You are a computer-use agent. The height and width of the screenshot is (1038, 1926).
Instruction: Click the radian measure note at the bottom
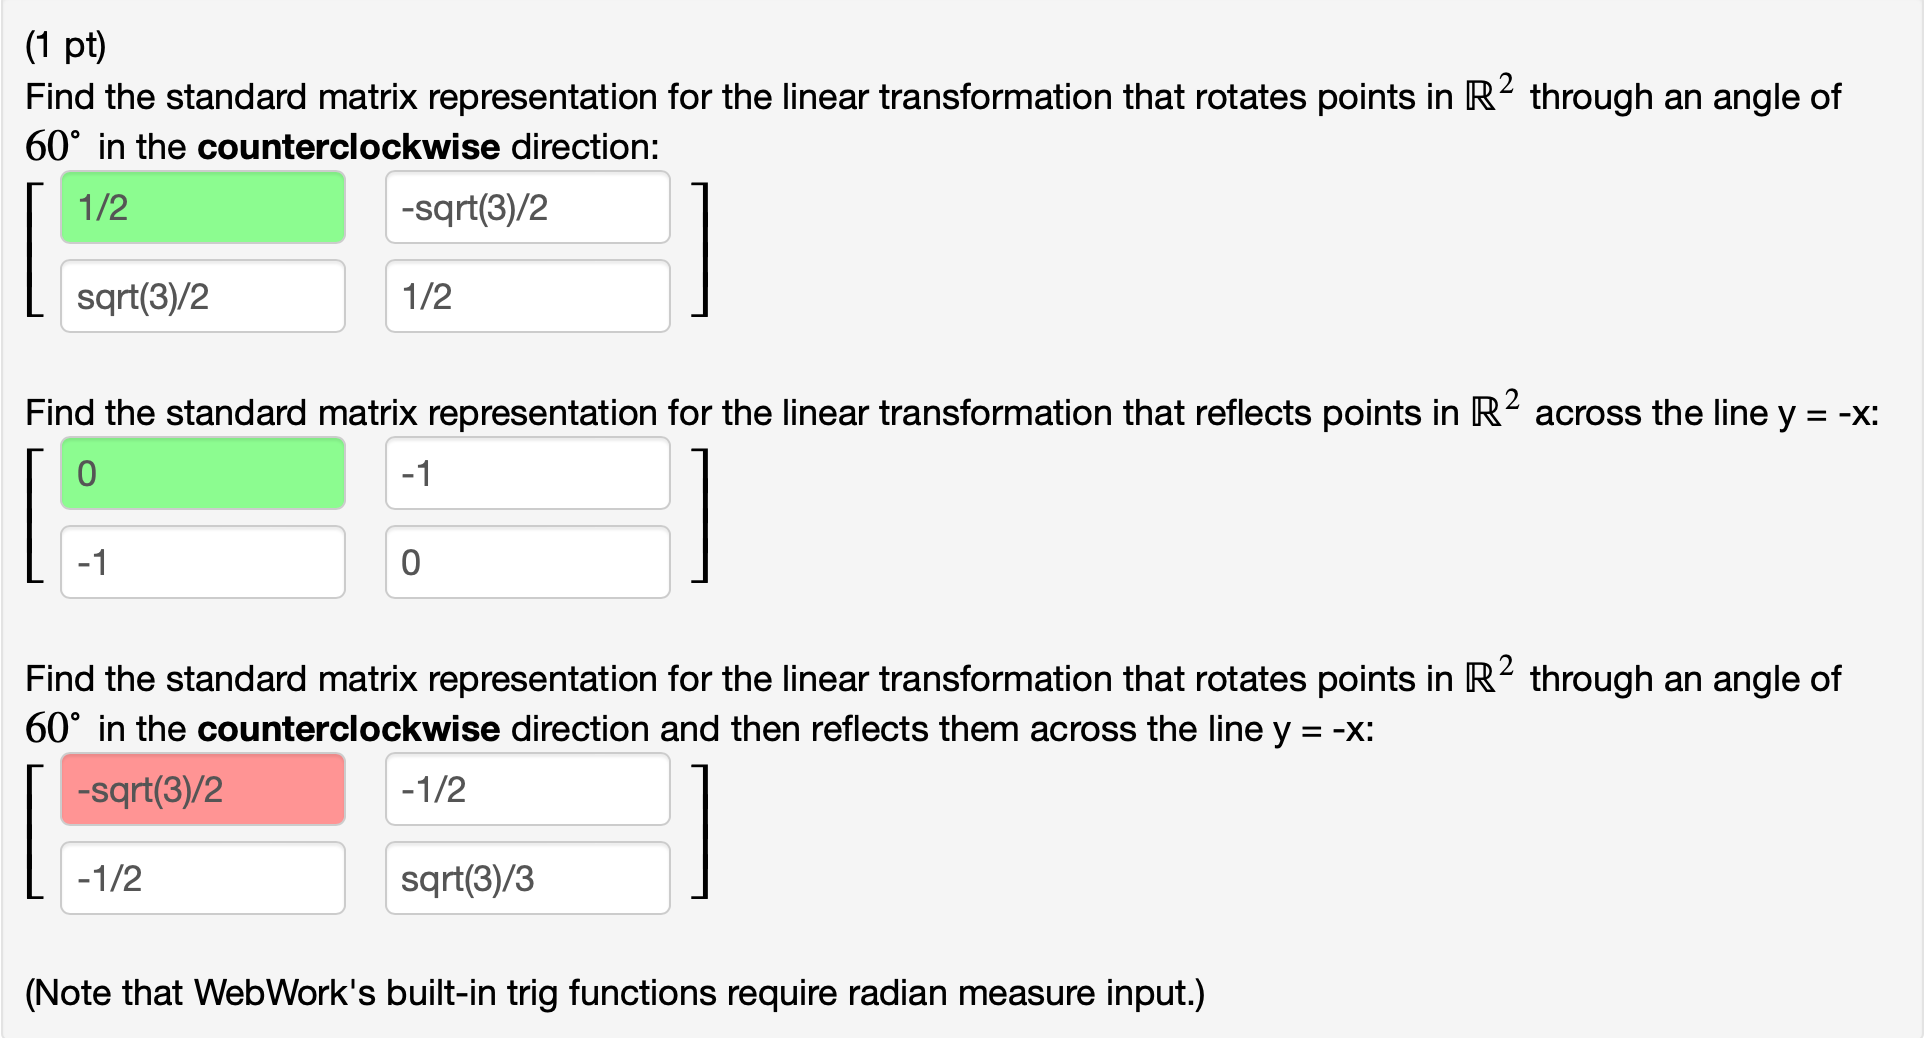coord(614,992)
